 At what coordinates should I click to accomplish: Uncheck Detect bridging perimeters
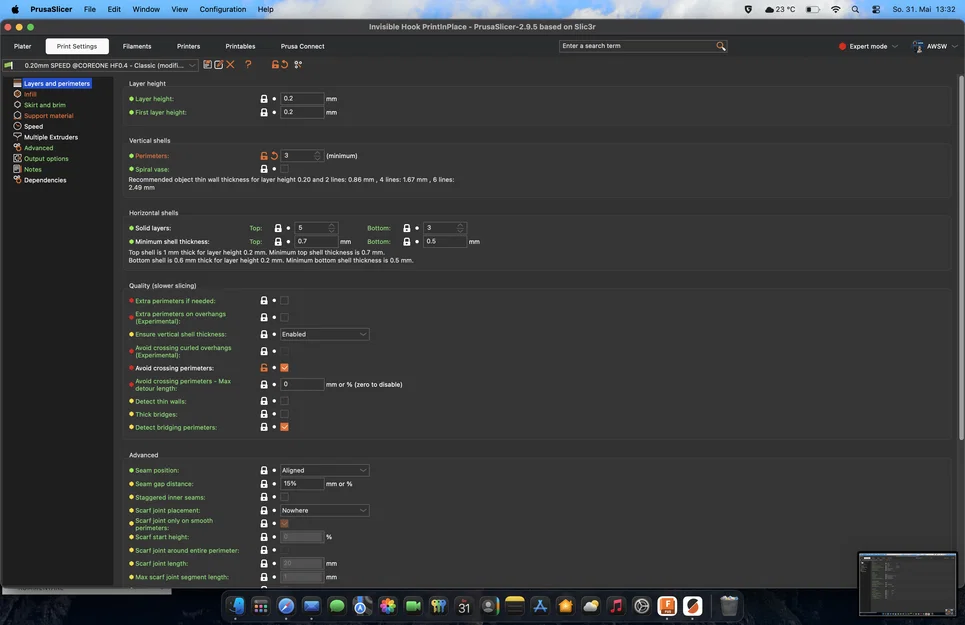click(284, 427)
